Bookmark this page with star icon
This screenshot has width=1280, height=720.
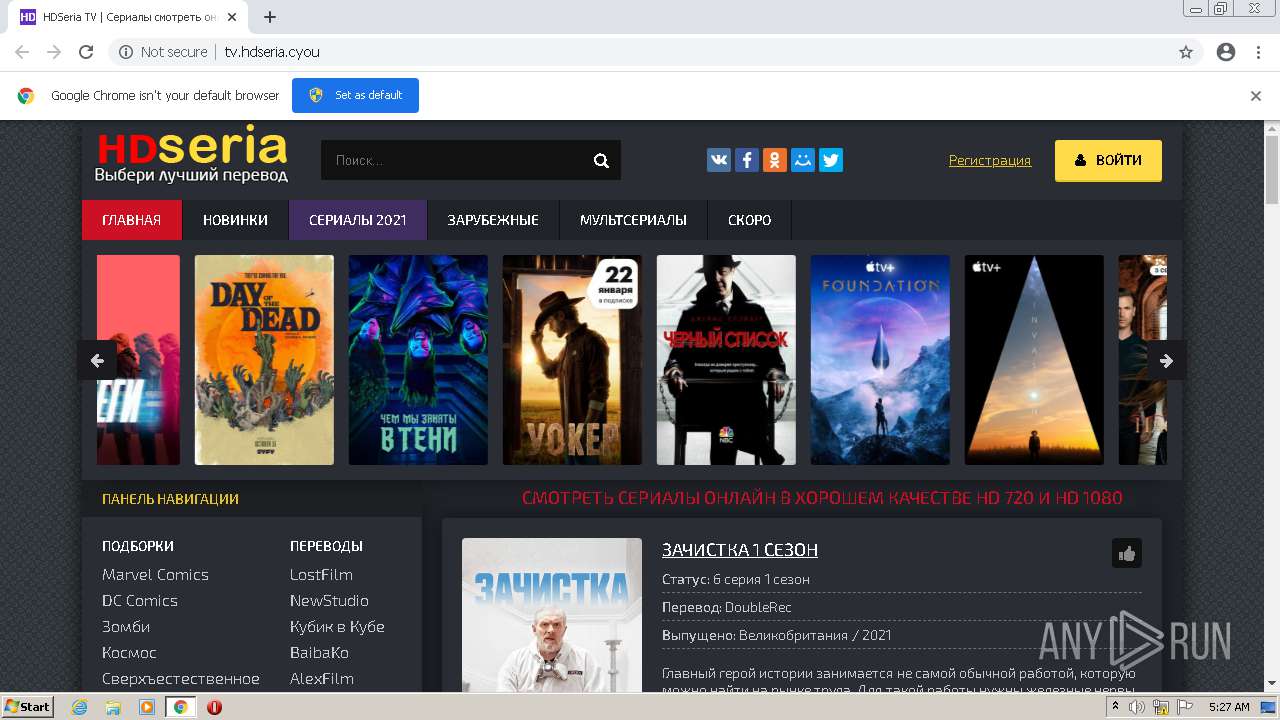(x=1186, y=52)
